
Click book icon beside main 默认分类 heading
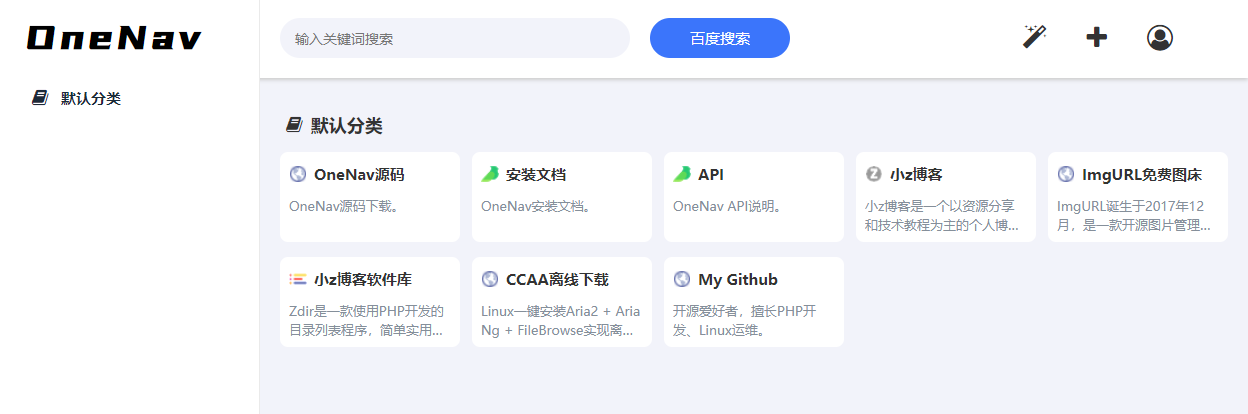point(294,125)
